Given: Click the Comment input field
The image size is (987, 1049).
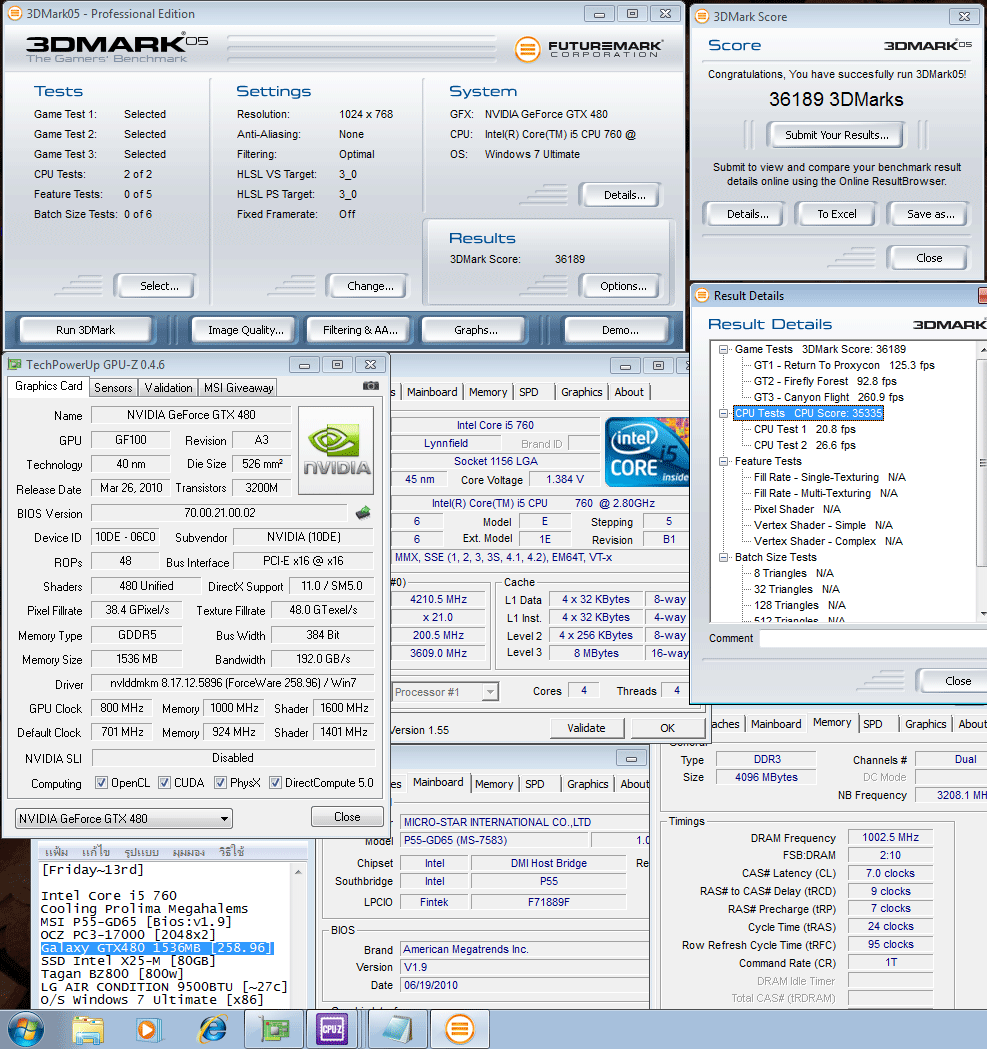Looking at the screenshot, I should point(873,639).
